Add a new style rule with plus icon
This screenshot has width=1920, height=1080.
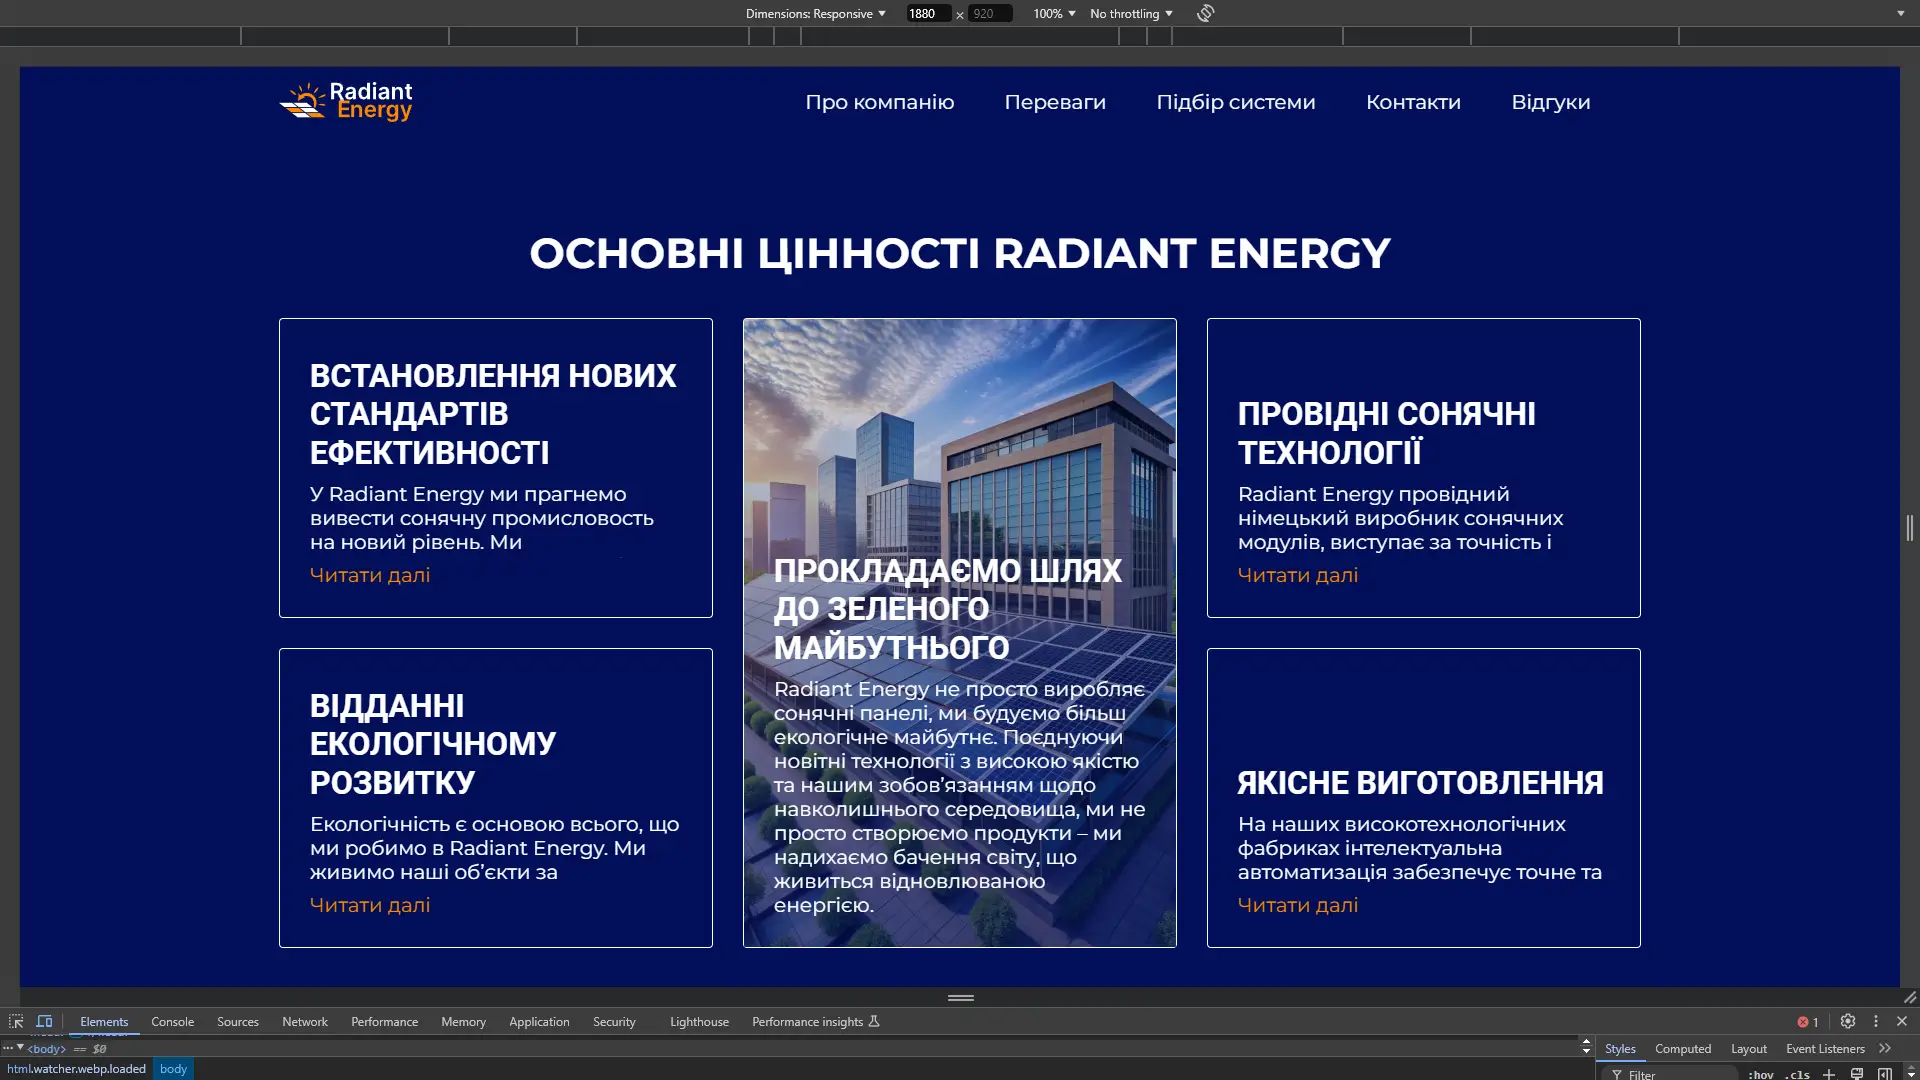(1829, 1074)
